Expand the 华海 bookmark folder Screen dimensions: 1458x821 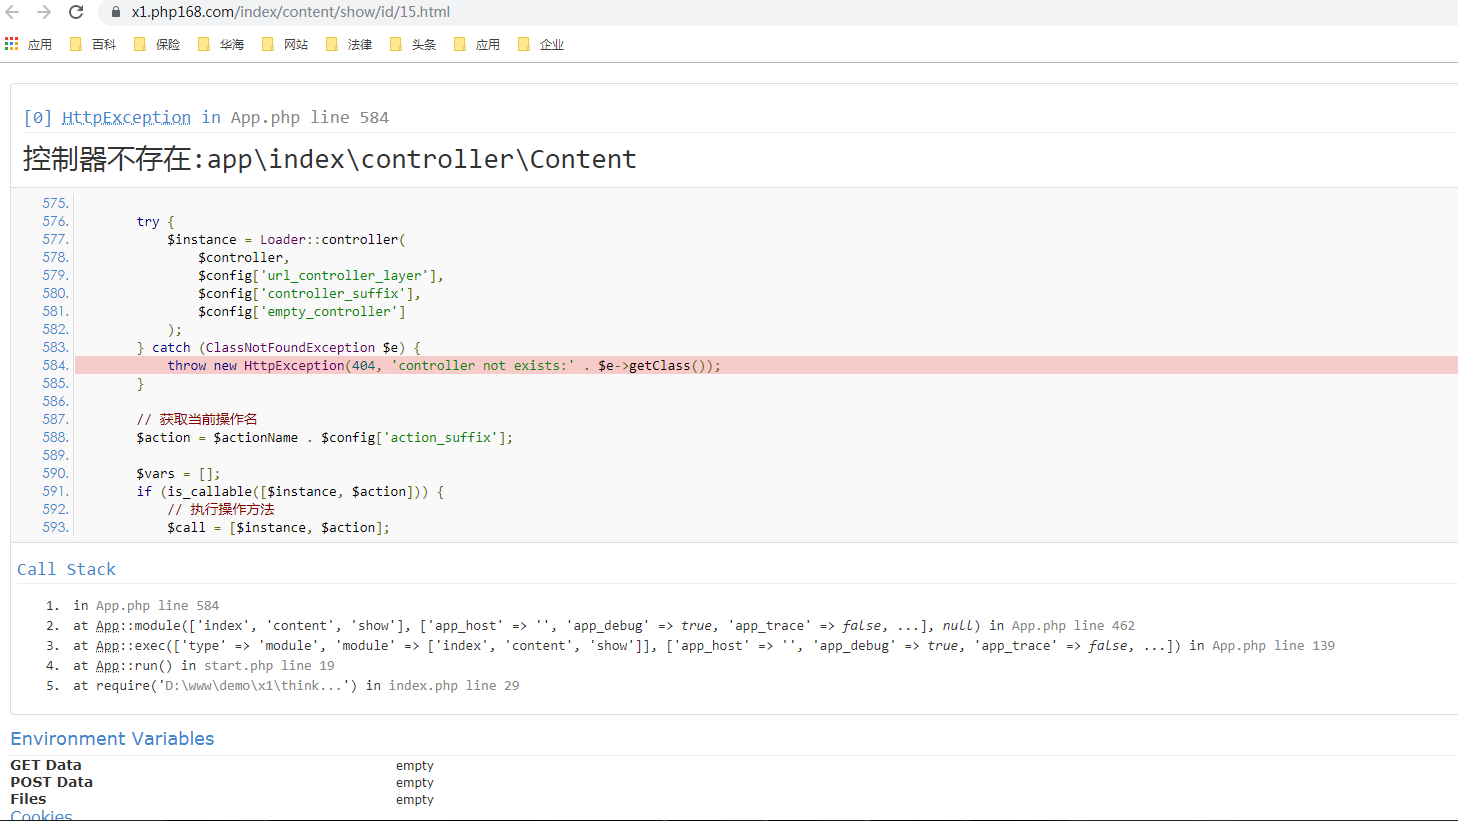pos(221,44)
